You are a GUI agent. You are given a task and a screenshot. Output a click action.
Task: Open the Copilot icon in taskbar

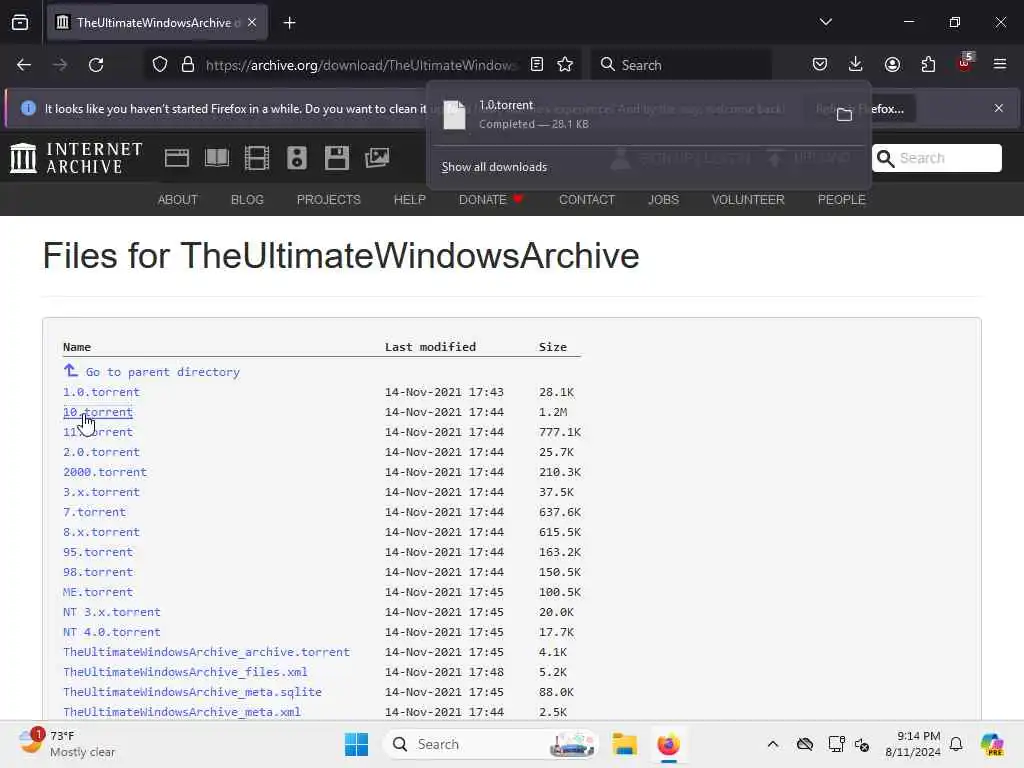click(992, 744)
